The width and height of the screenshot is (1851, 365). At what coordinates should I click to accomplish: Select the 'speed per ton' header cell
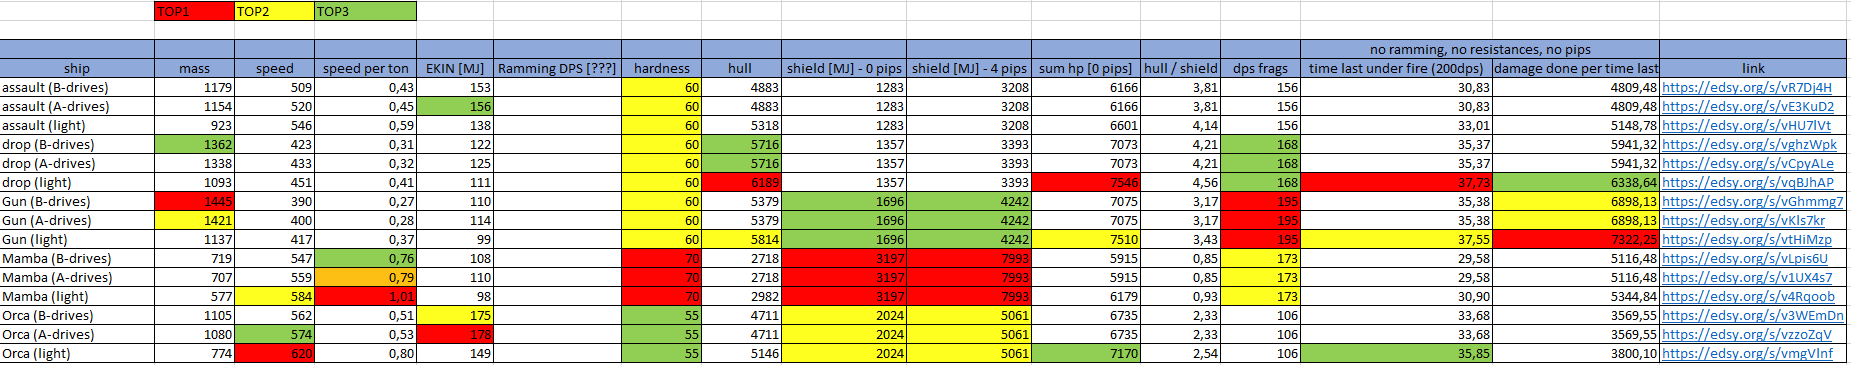[x=365, y=68]
